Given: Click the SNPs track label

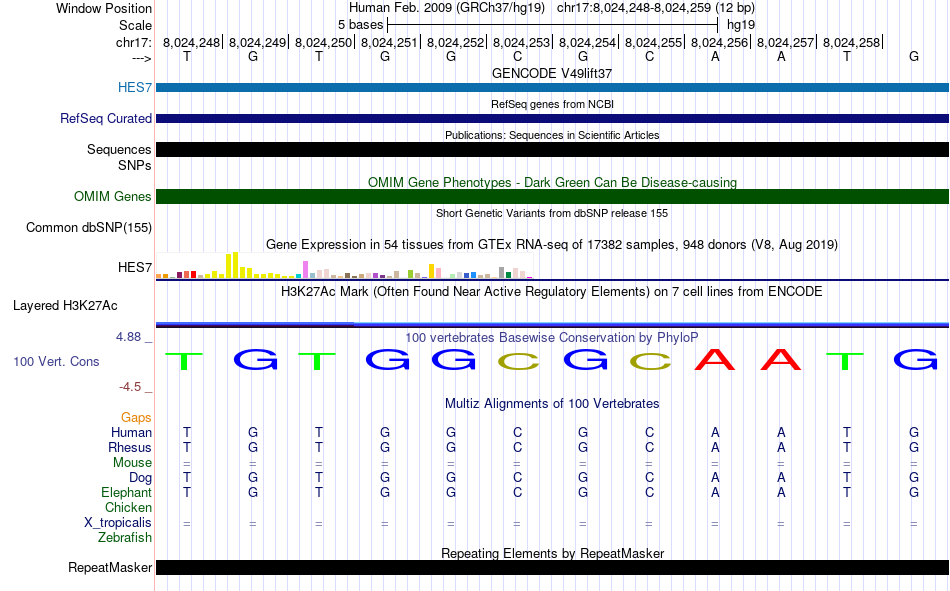Looking at the screenshot, I should coord(135,165).
